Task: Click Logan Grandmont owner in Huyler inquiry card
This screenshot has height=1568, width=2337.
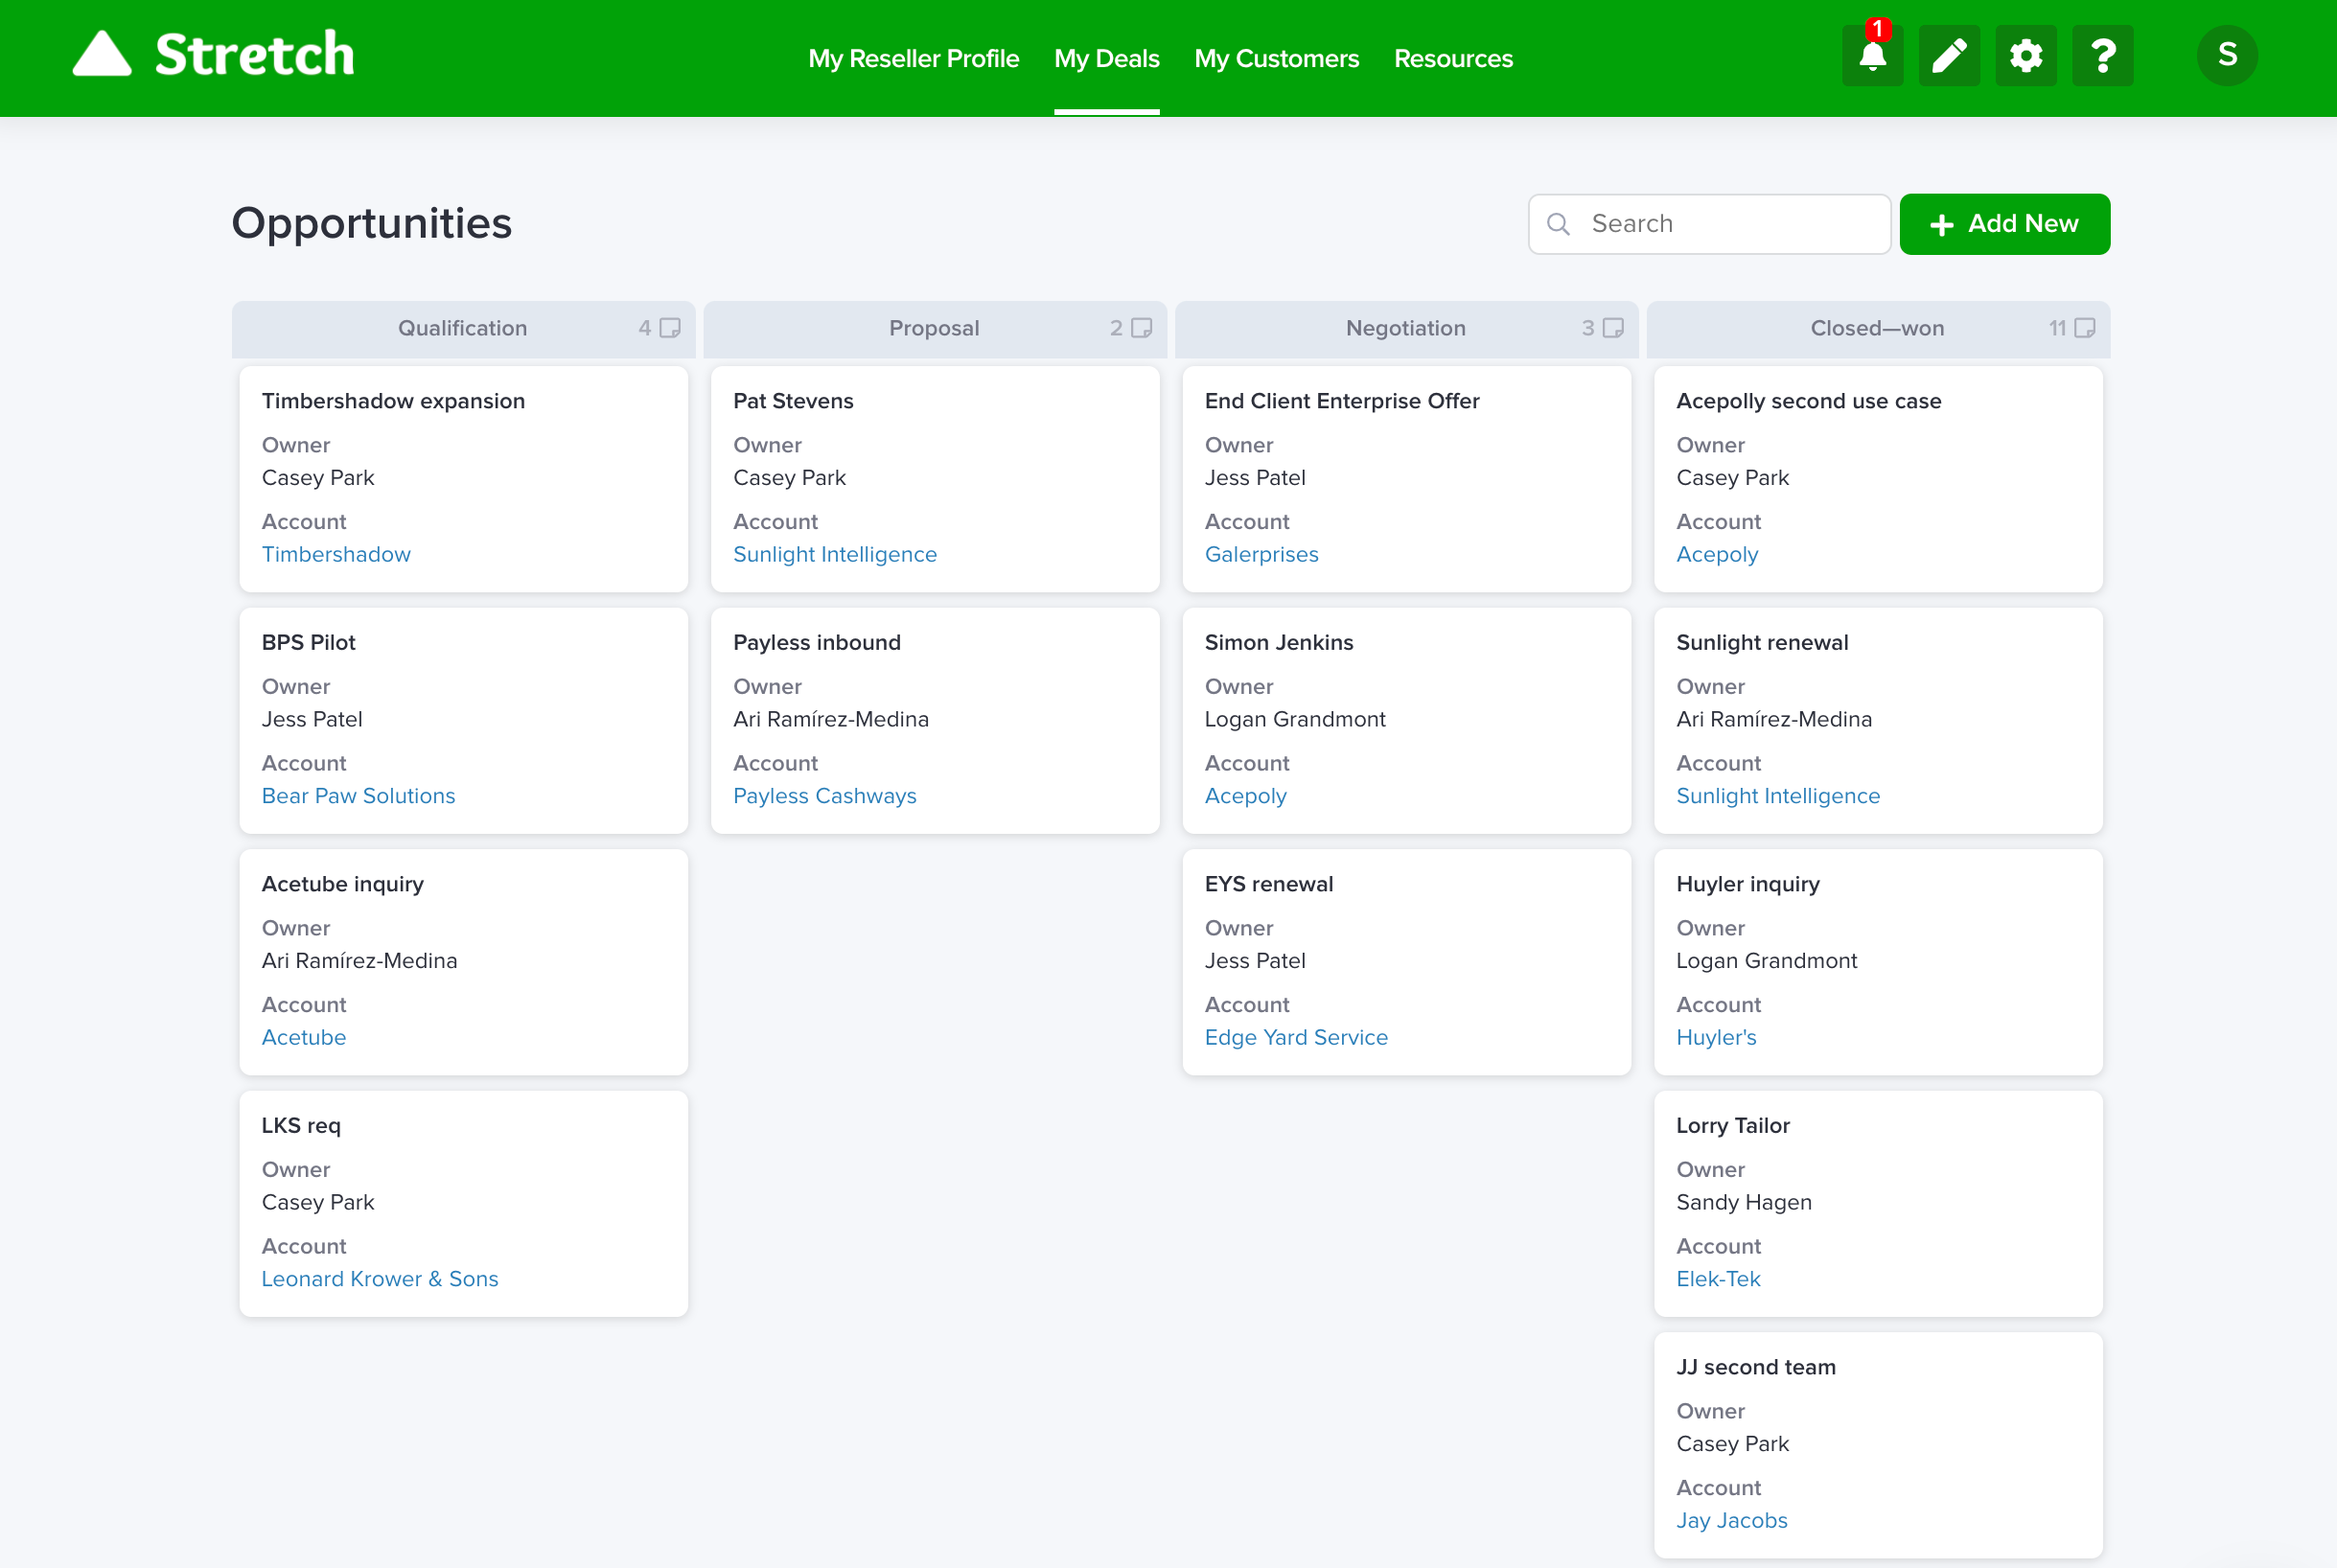Action: pos(1766,961)
